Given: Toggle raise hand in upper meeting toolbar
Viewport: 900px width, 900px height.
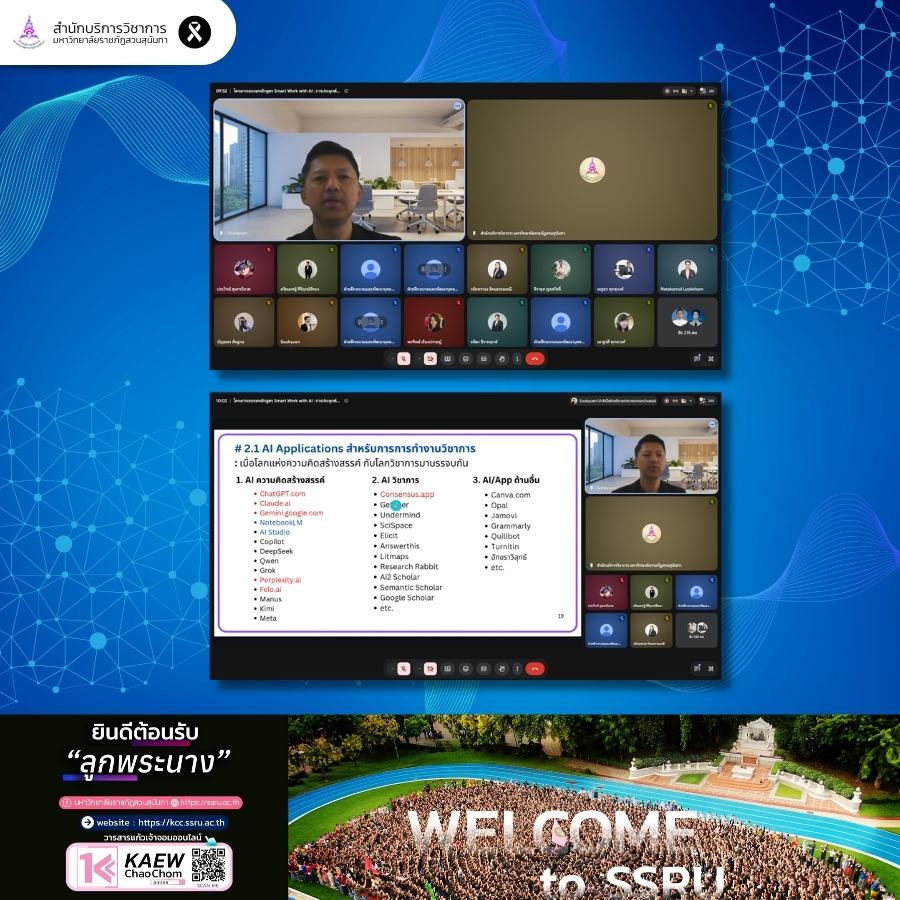Looking at the screenshot, I should (502, 359).
